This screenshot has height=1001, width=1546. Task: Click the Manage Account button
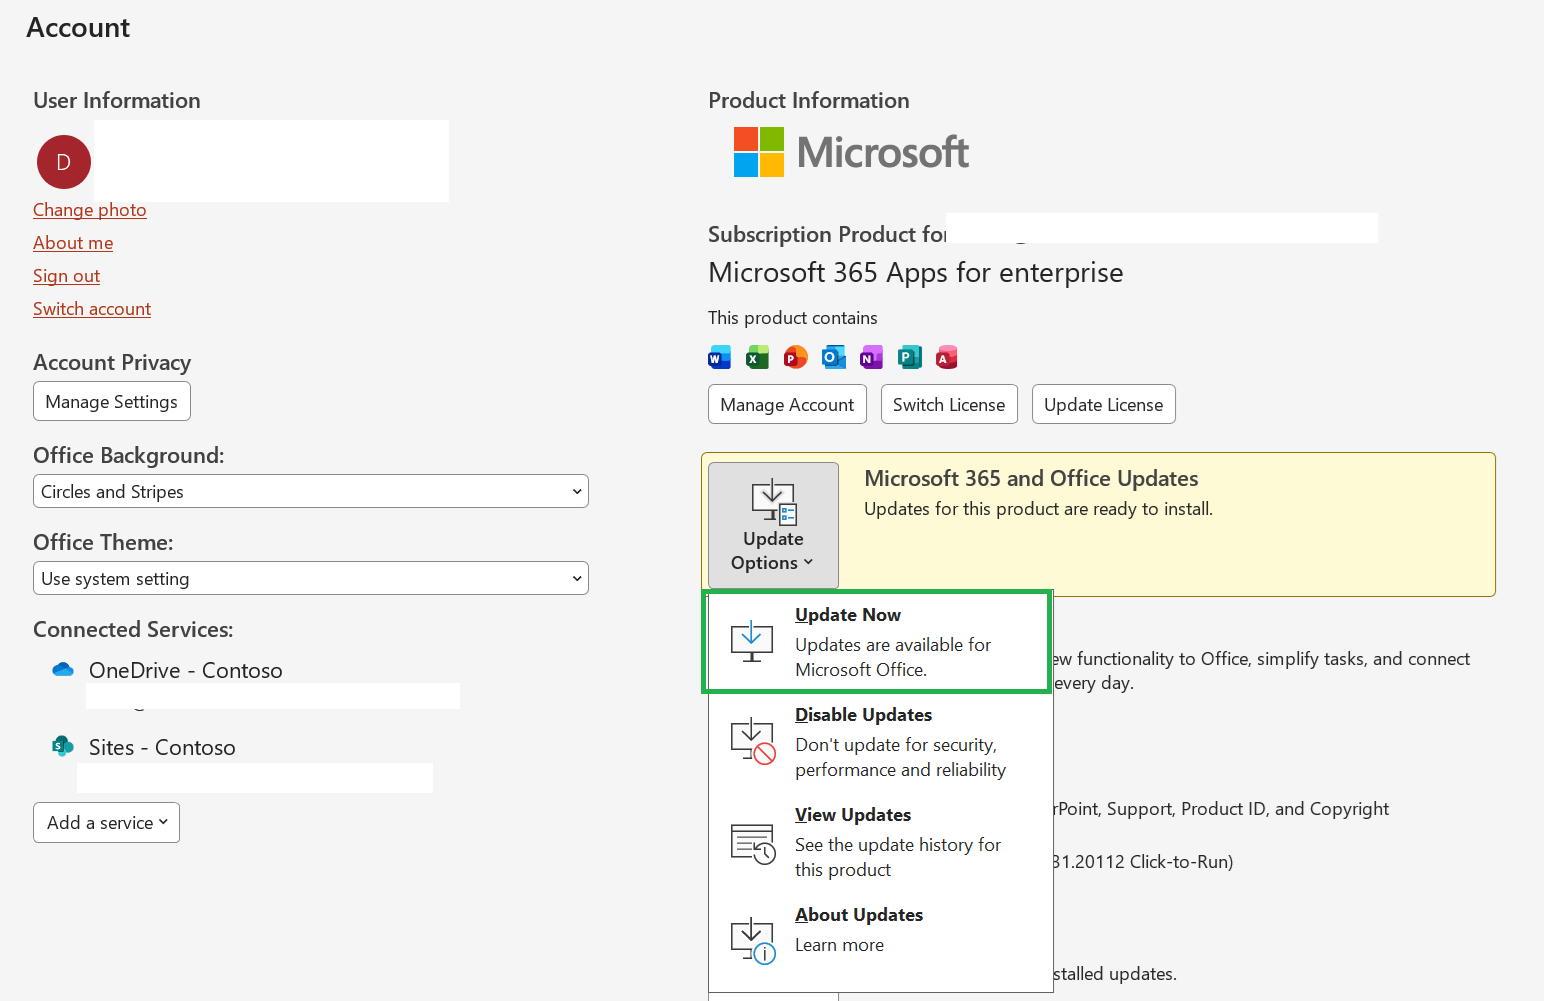click(x=787, y=404)
